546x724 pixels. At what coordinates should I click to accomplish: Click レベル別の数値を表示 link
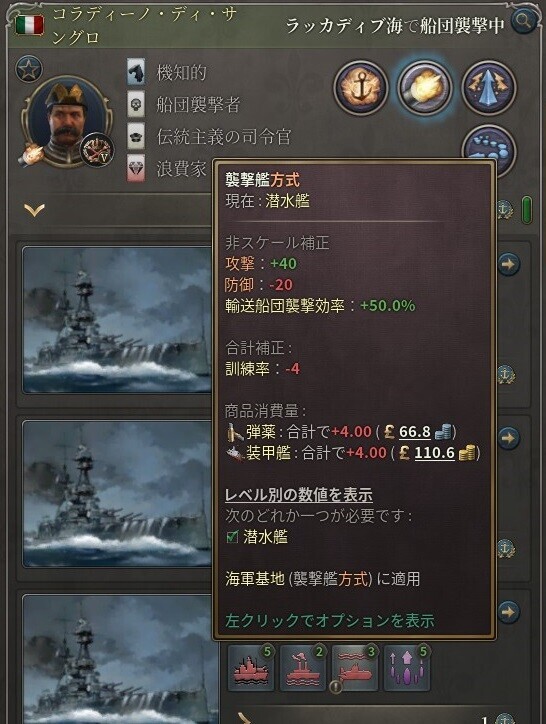pos(298,495)
